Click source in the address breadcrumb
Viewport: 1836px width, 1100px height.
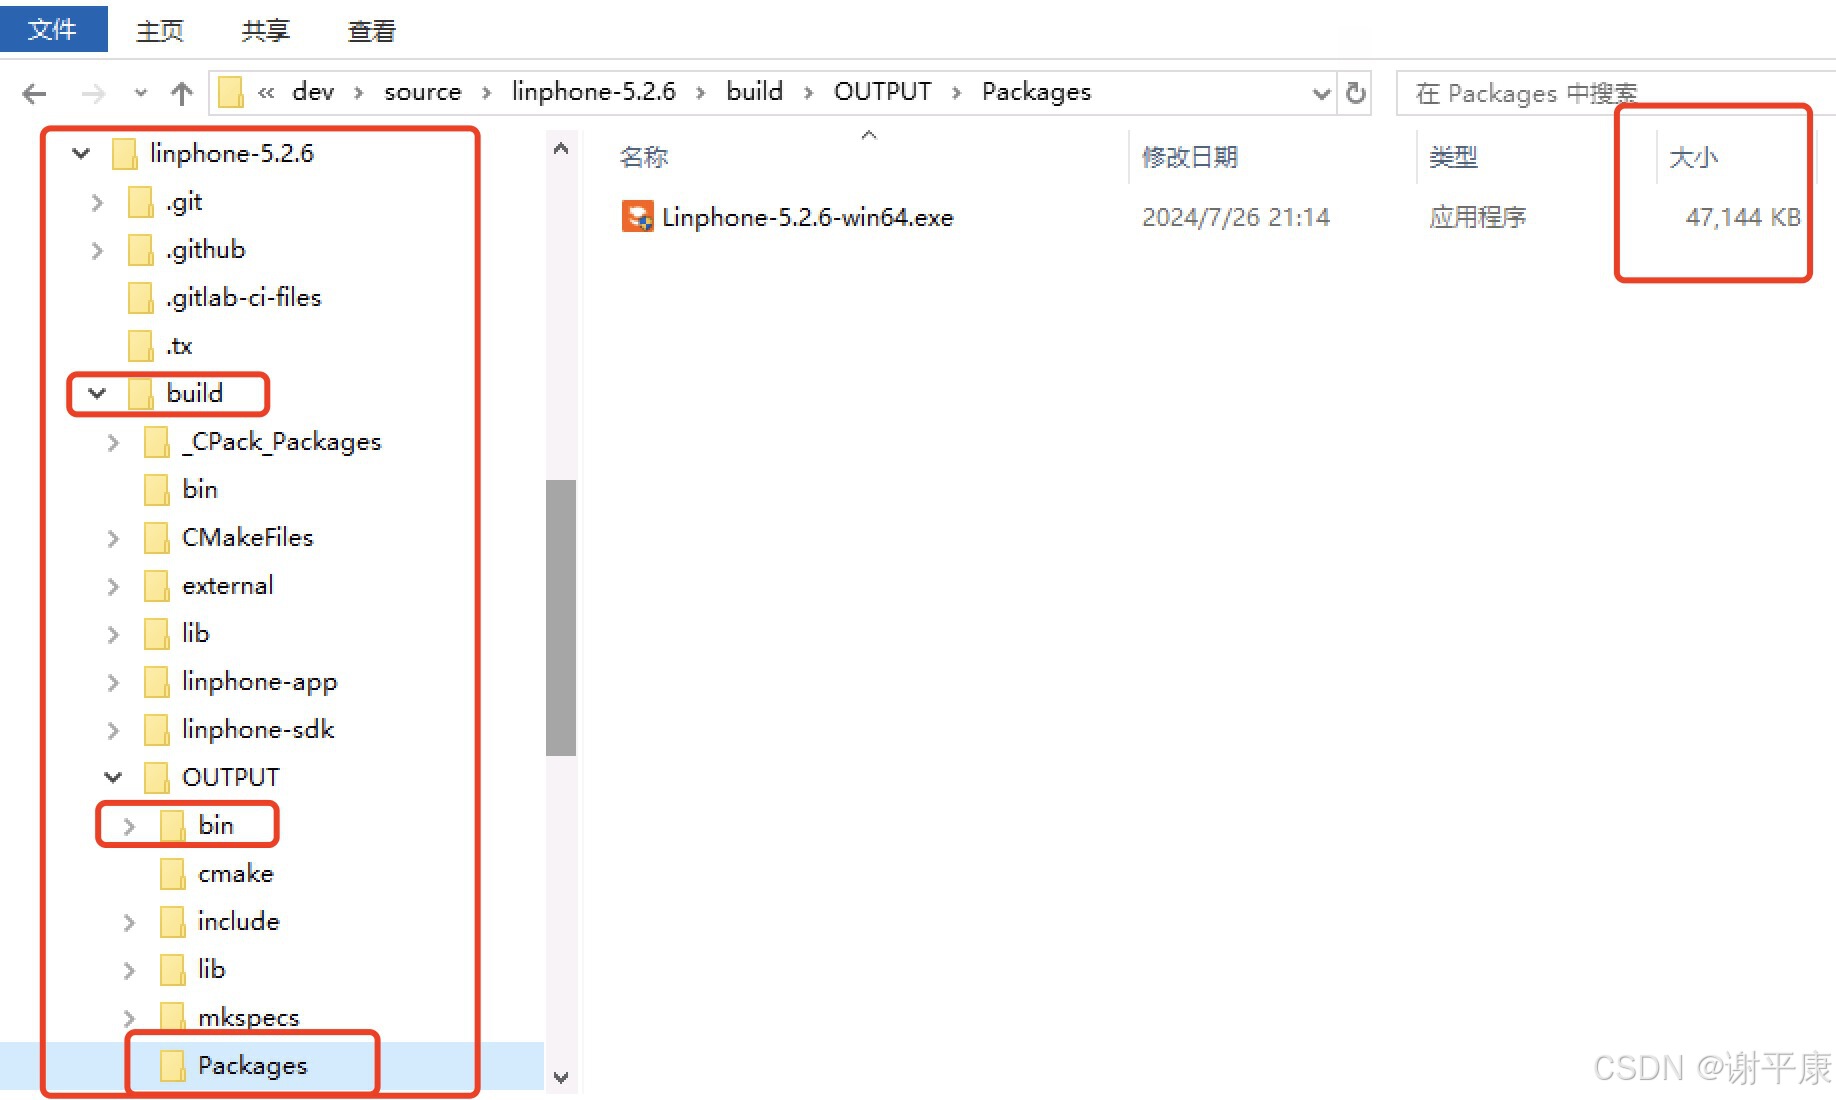pos(422,92)
